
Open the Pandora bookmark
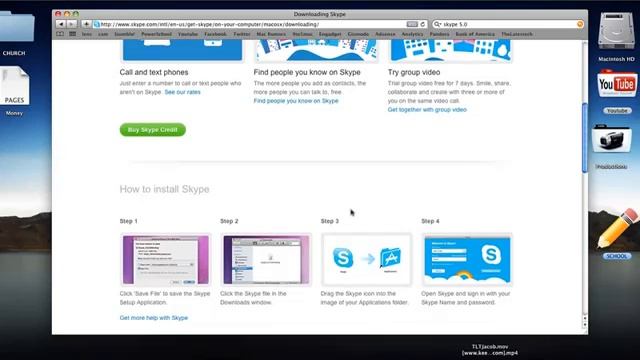[x=439, y=34]
